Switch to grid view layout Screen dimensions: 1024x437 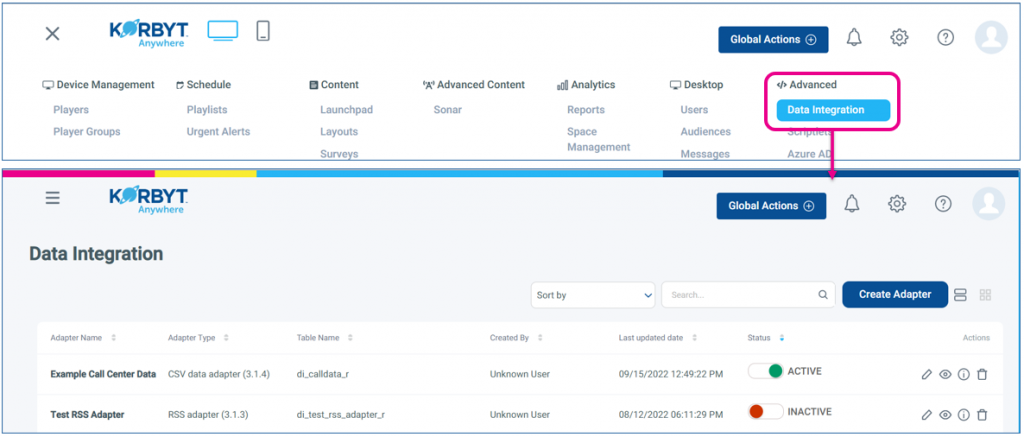(x=985, y=295)
